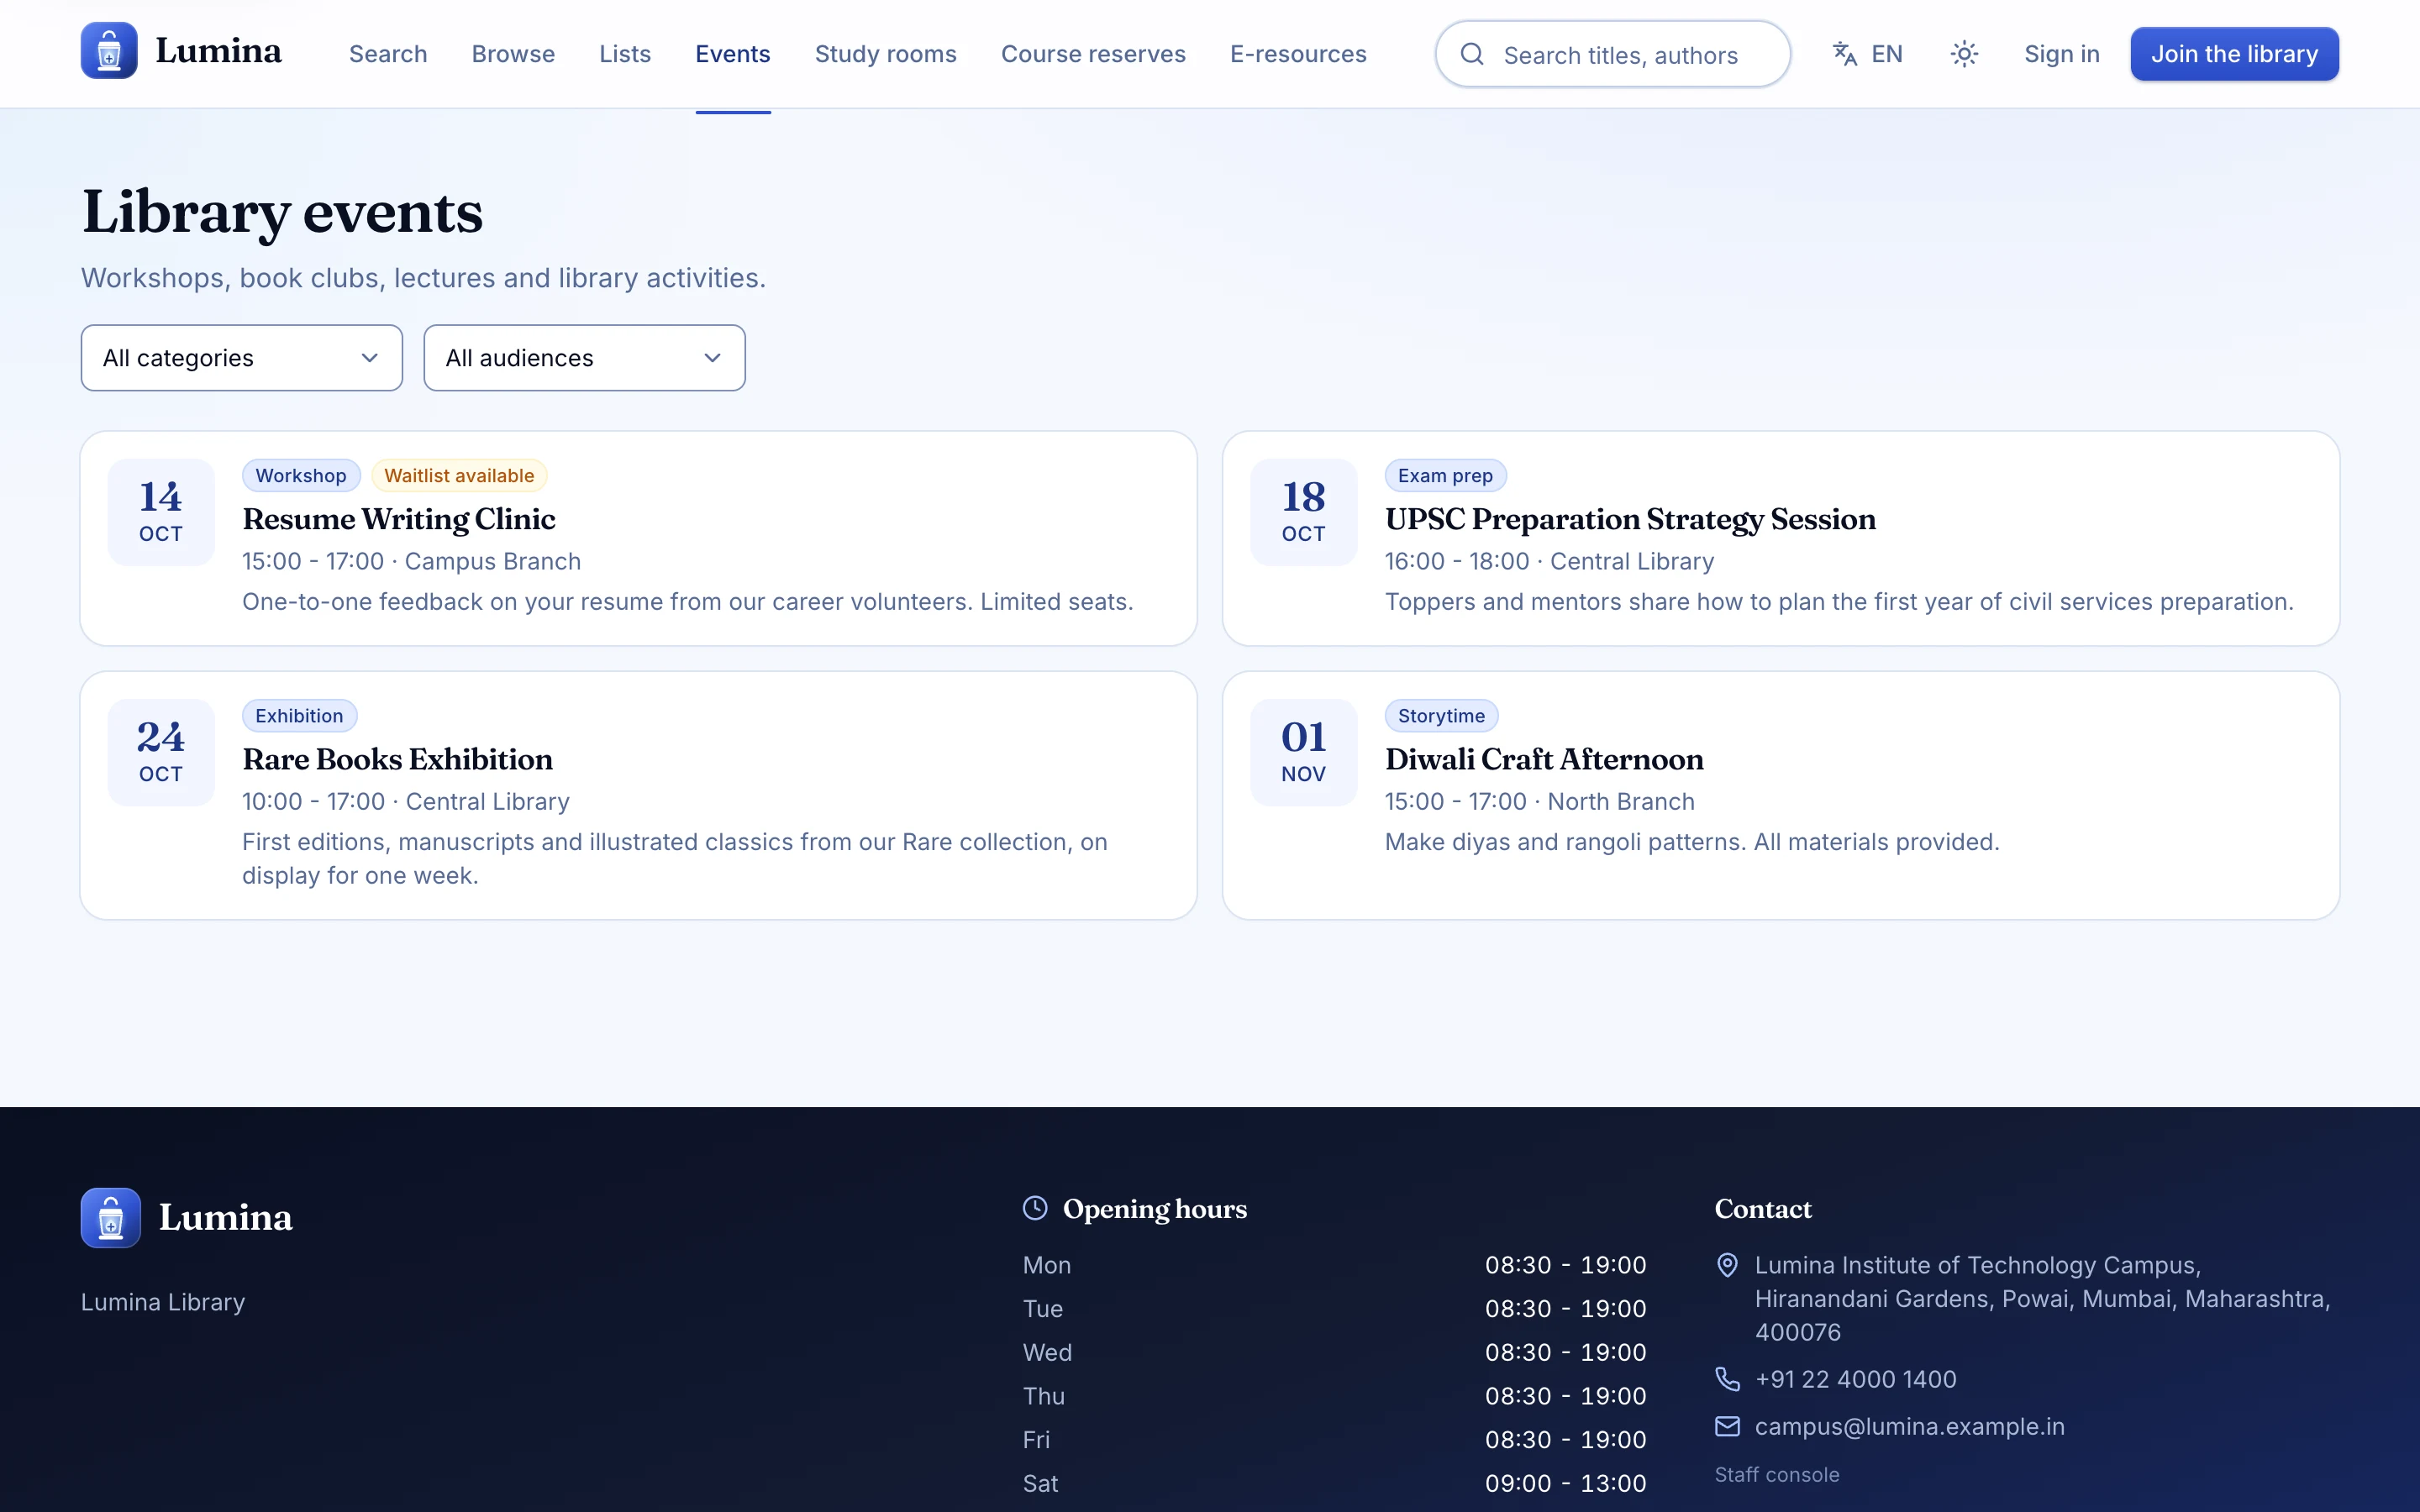Click the language translate icon
The height and width of the screenshot is (1512, 2420).
(x=1844, y=54)
